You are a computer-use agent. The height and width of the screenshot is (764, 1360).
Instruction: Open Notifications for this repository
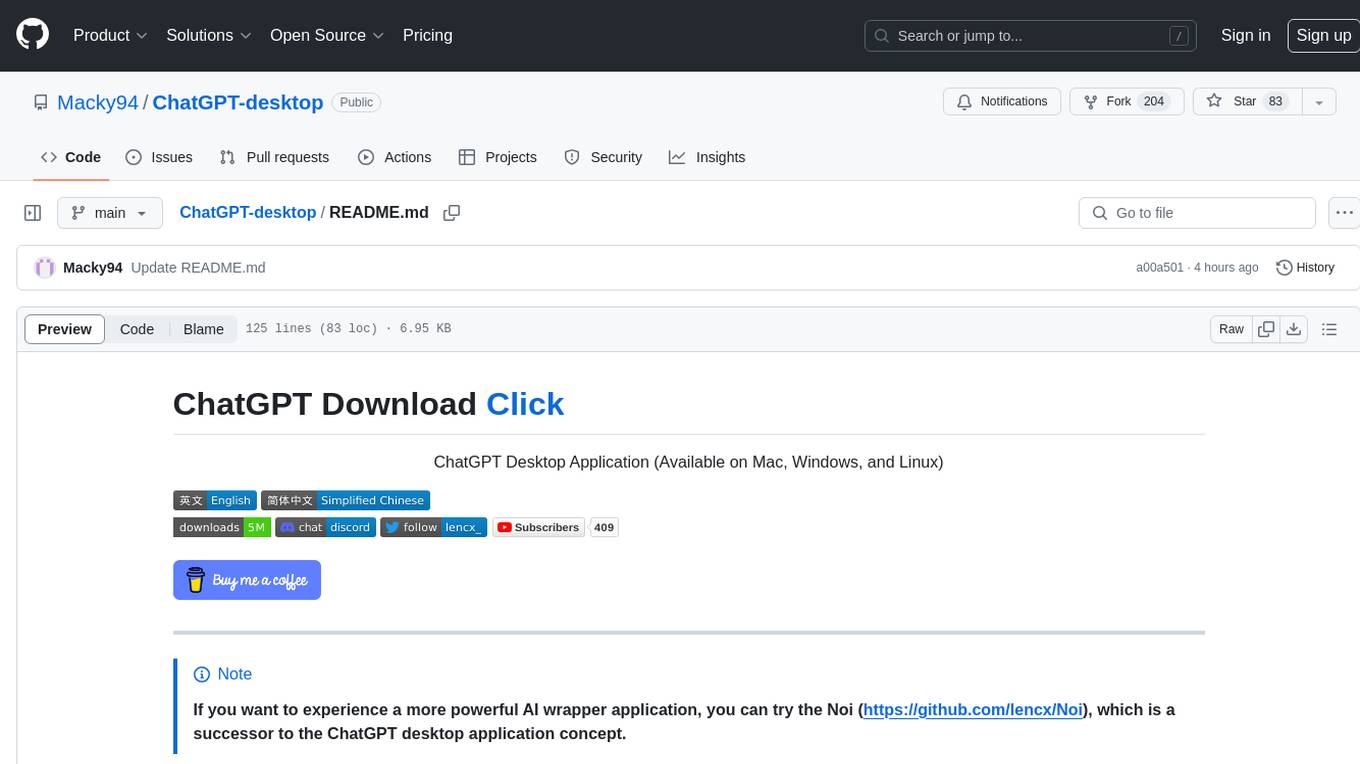(1002, 101)
